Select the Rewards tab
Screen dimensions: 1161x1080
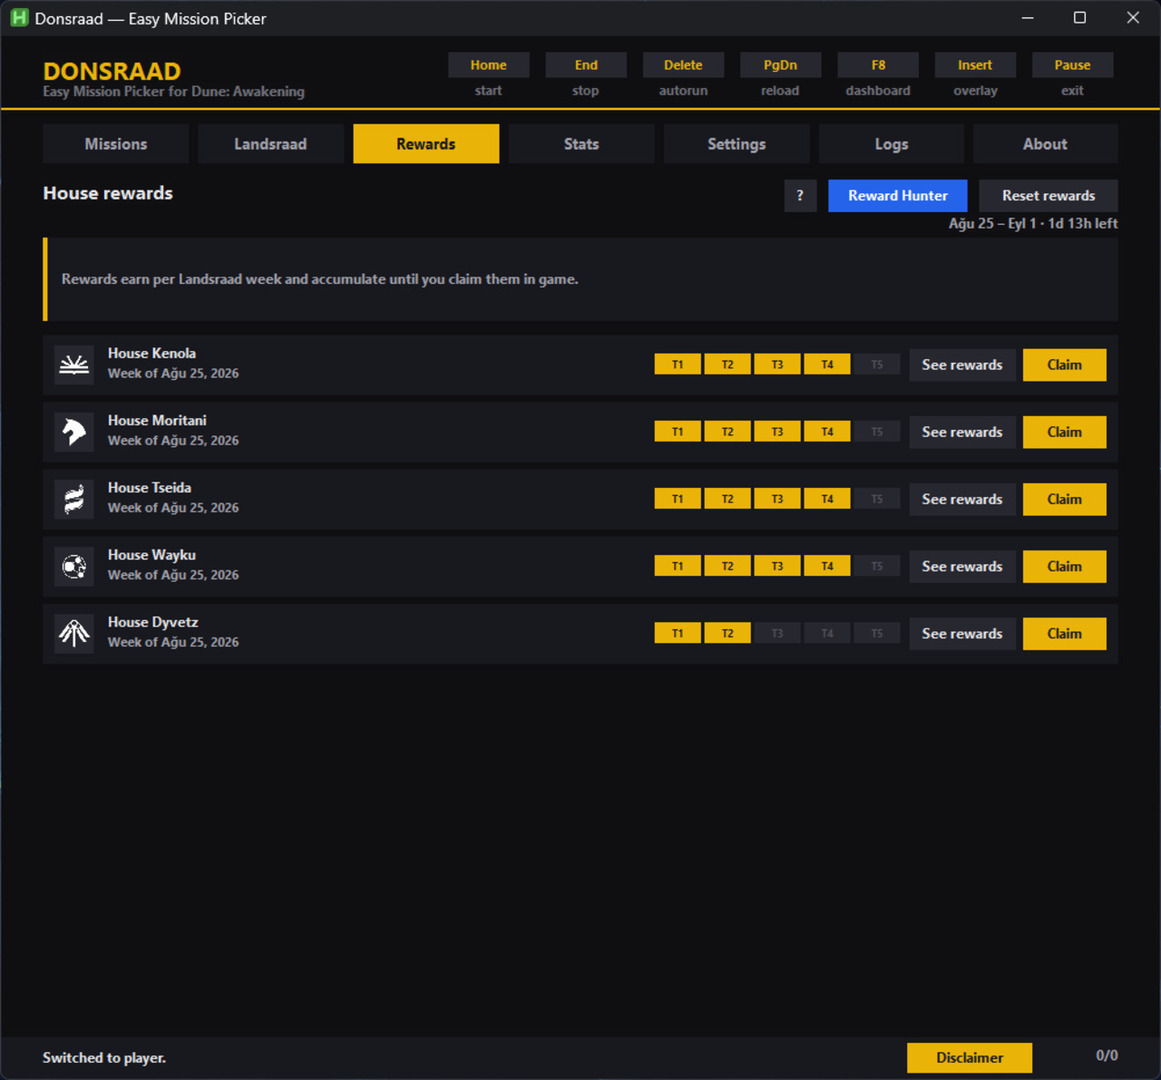coord(426,144)
